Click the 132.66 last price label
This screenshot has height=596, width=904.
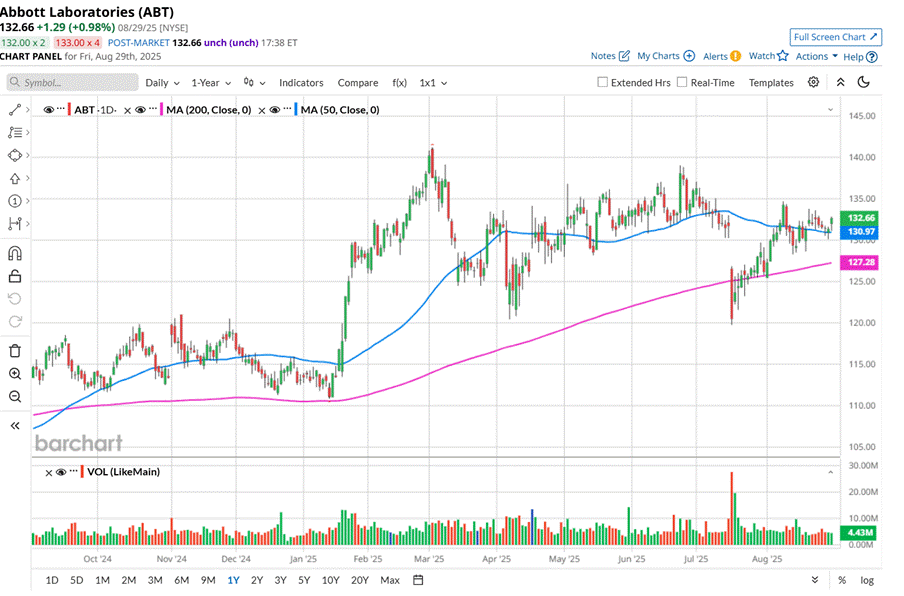point(860,218)
